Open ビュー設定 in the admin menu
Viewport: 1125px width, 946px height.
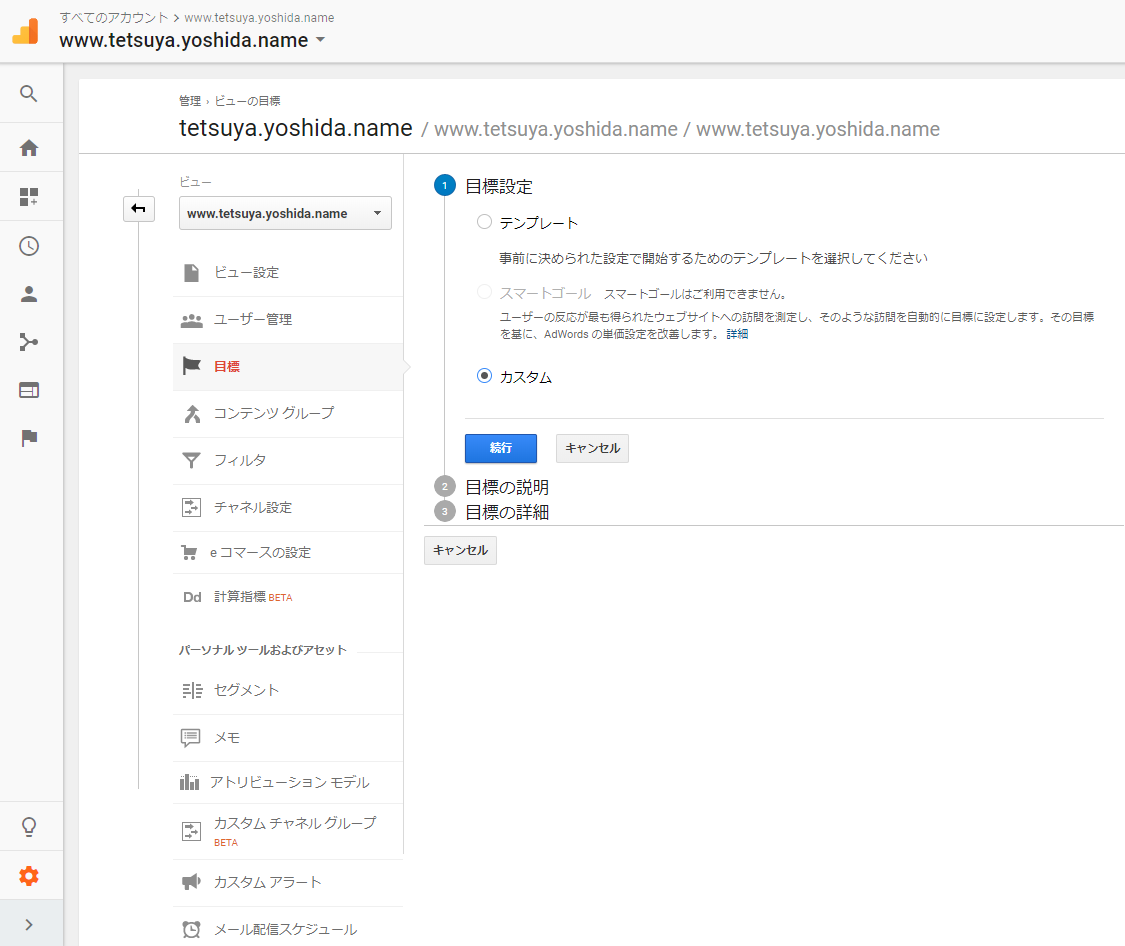point(246,273)
